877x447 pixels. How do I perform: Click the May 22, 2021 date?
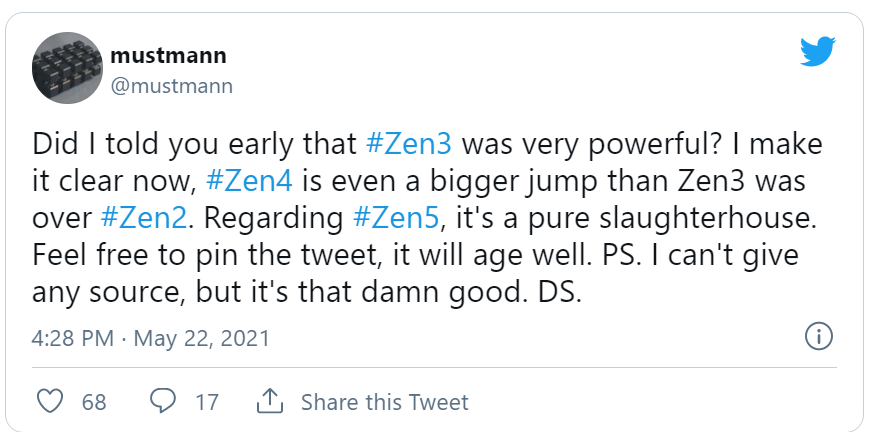(x=201, y=339)
